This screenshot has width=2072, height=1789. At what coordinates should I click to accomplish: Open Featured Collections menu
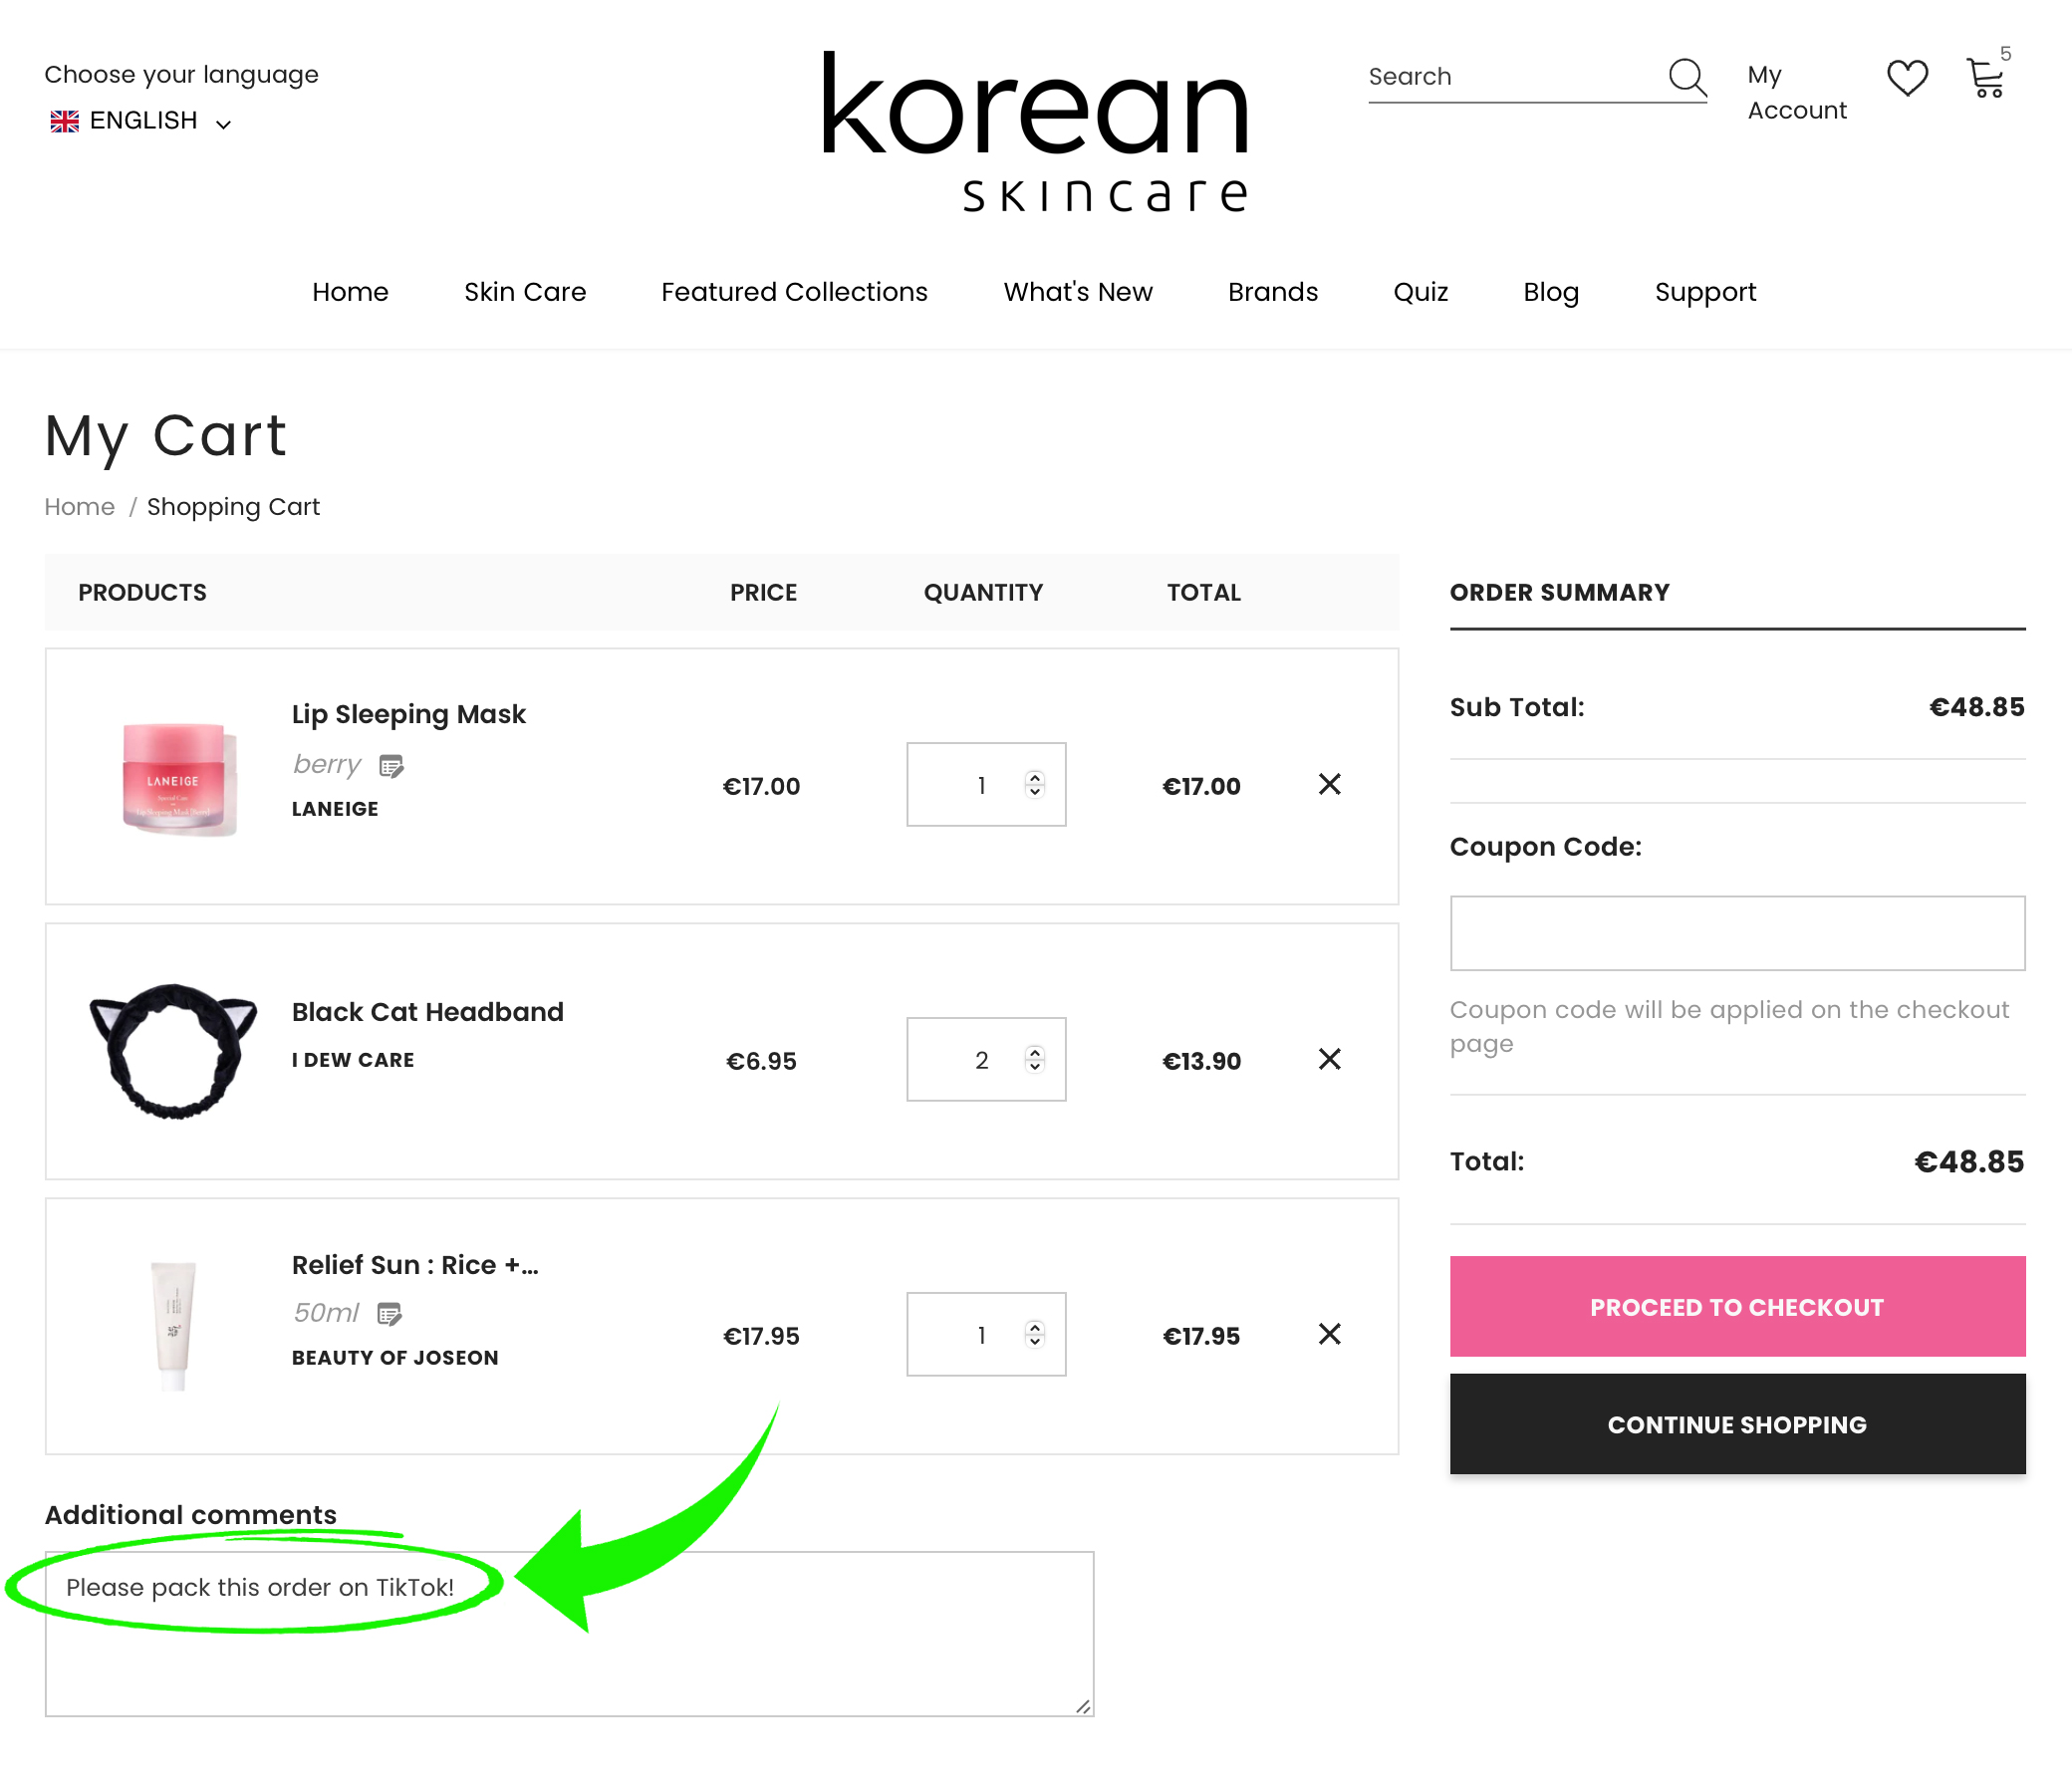794,292
